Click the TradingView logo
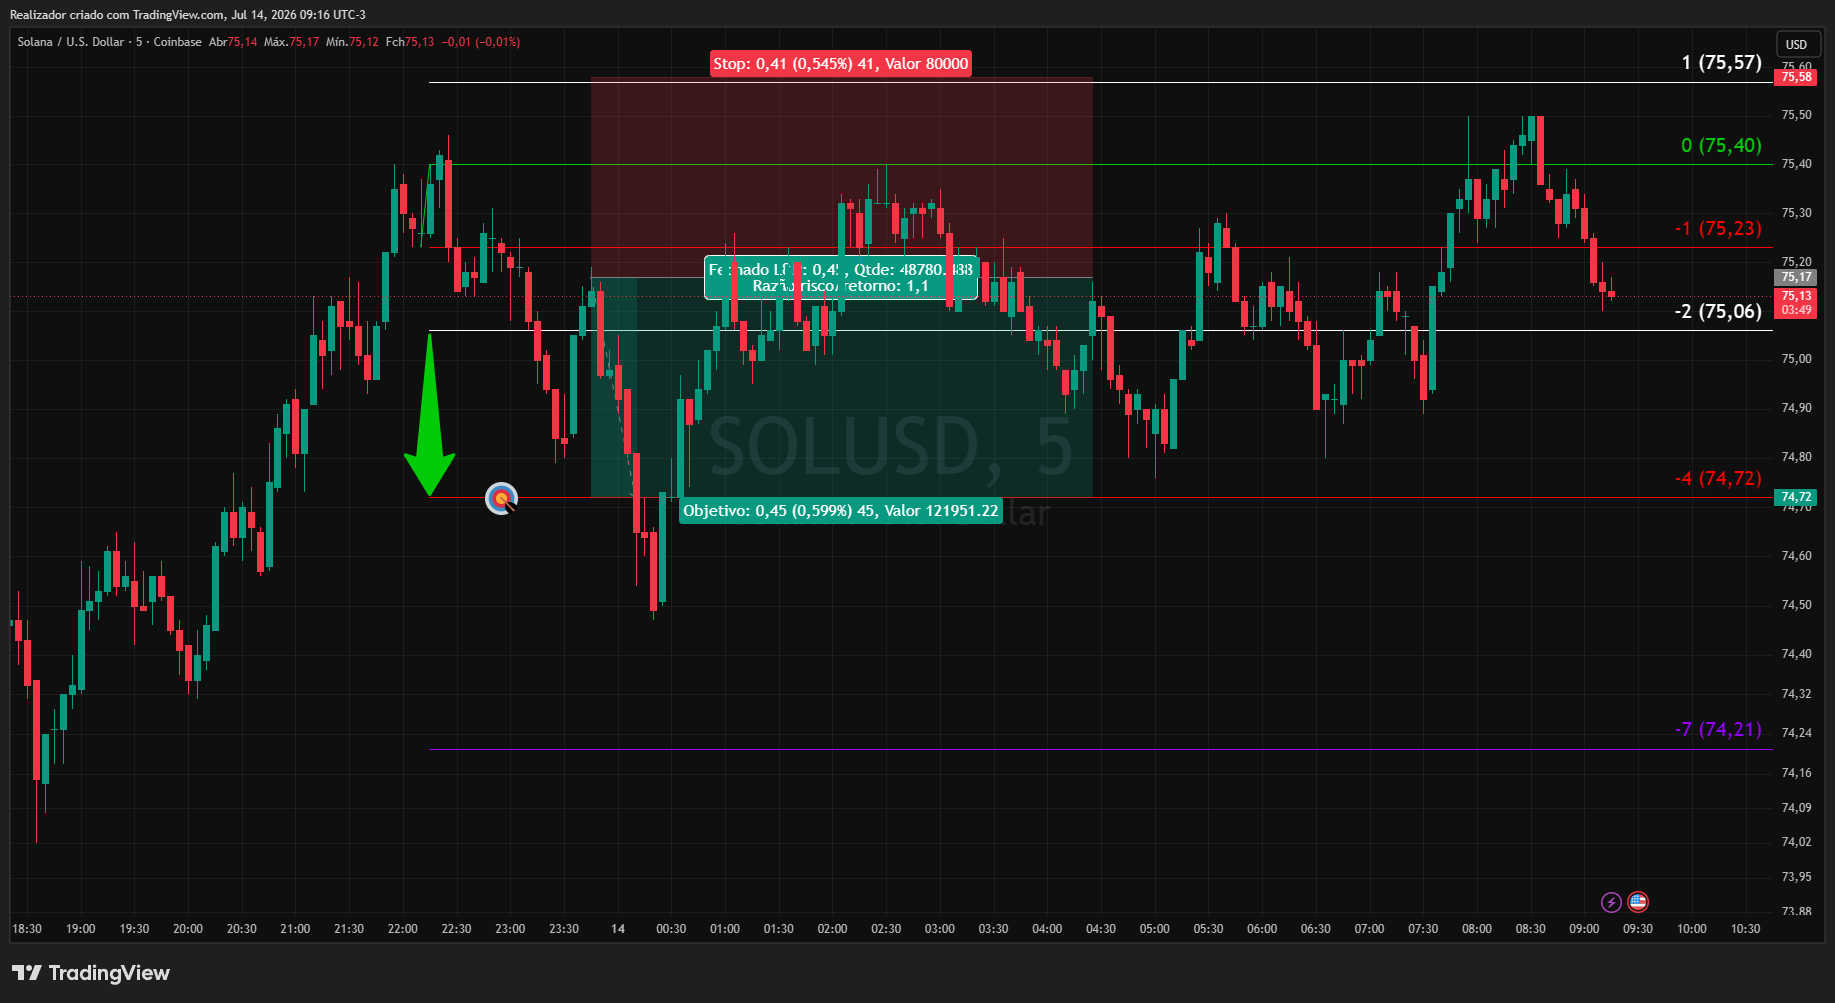 click(91, 973)
